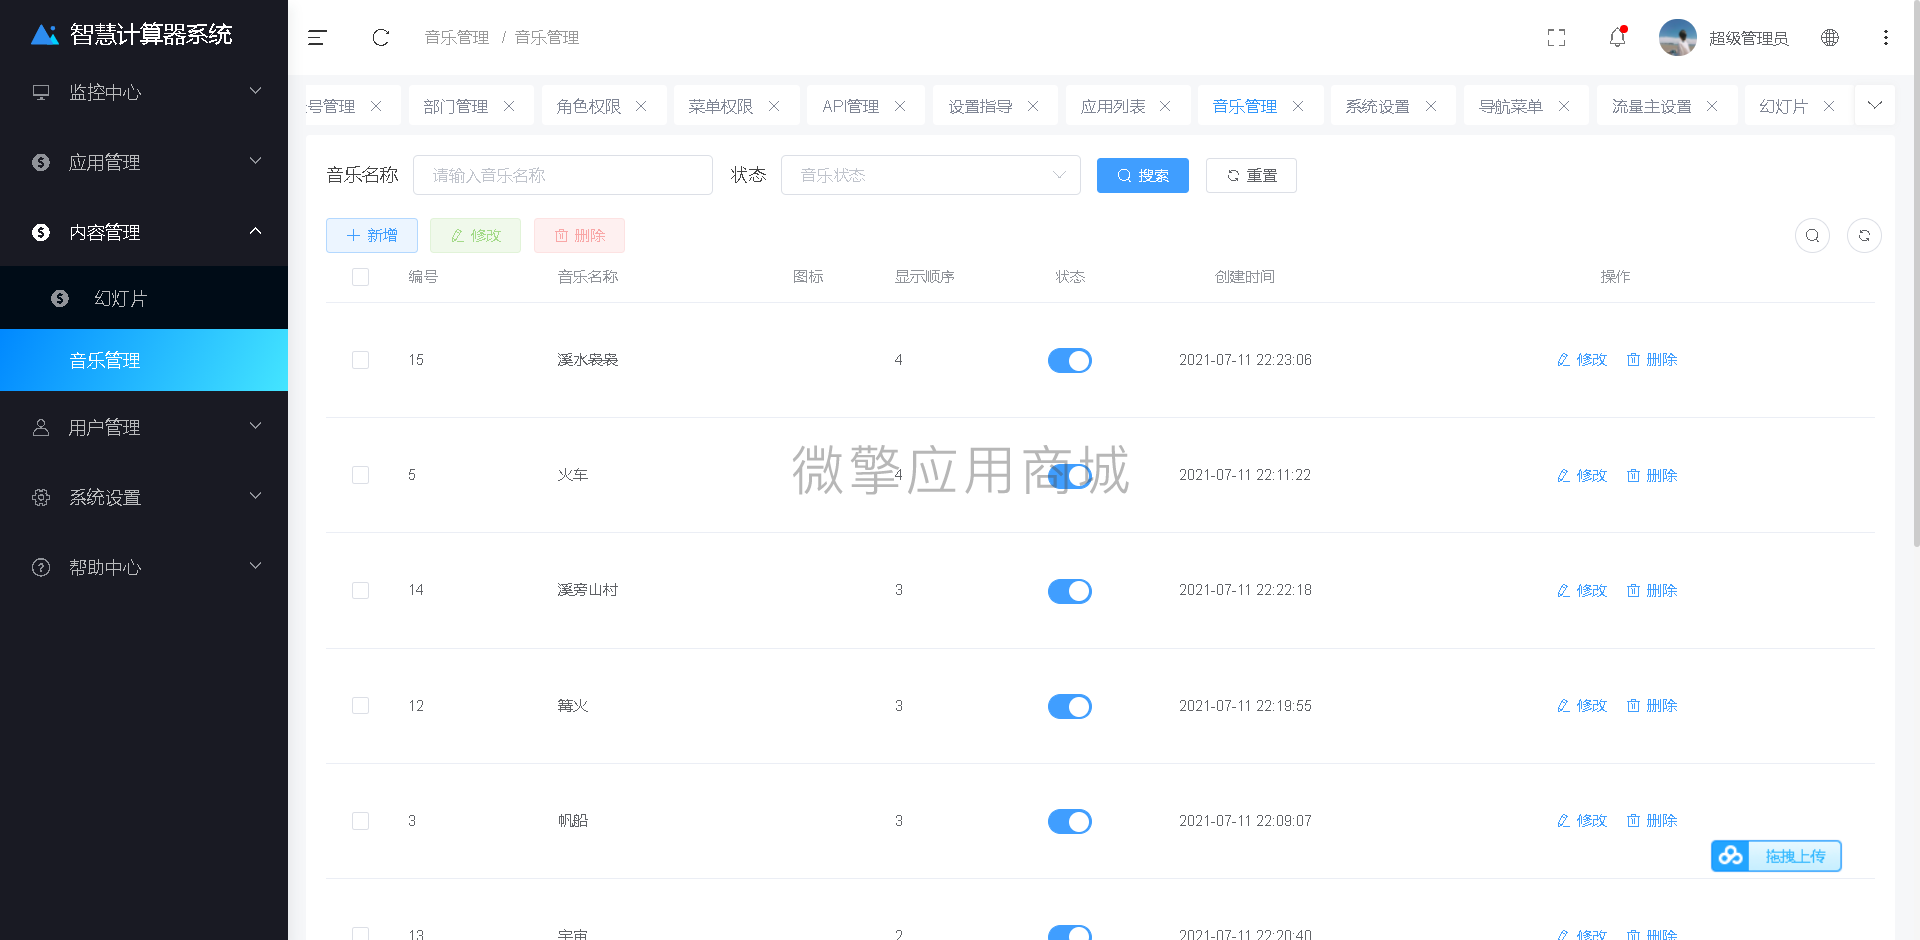Viewport: 1920px width, 940px height.
Task: Delete the 火车 row via 删除
Action: point(1652,475)
